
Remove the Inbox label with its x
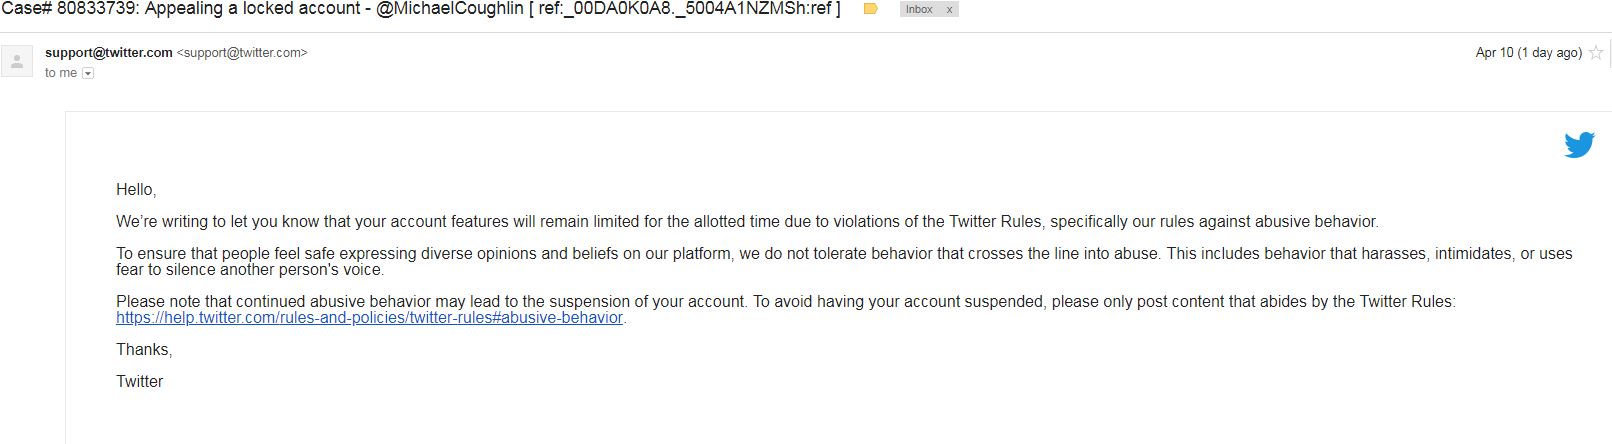[x=949, y=9]
